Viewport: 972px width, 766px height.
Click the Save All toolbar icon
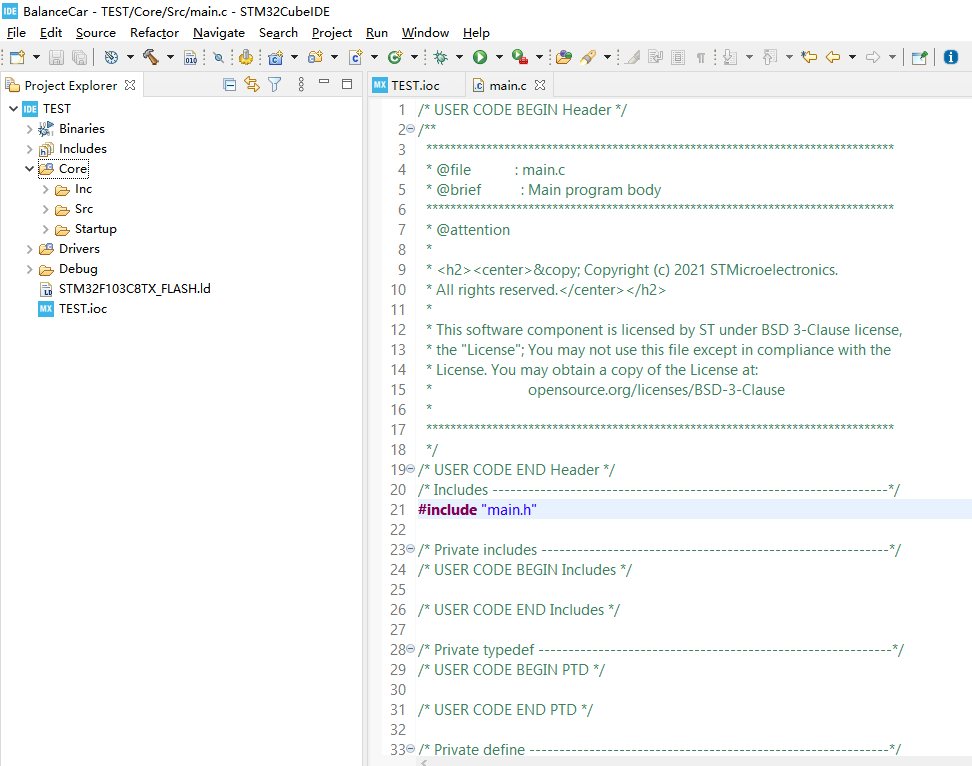click(80, 57)
